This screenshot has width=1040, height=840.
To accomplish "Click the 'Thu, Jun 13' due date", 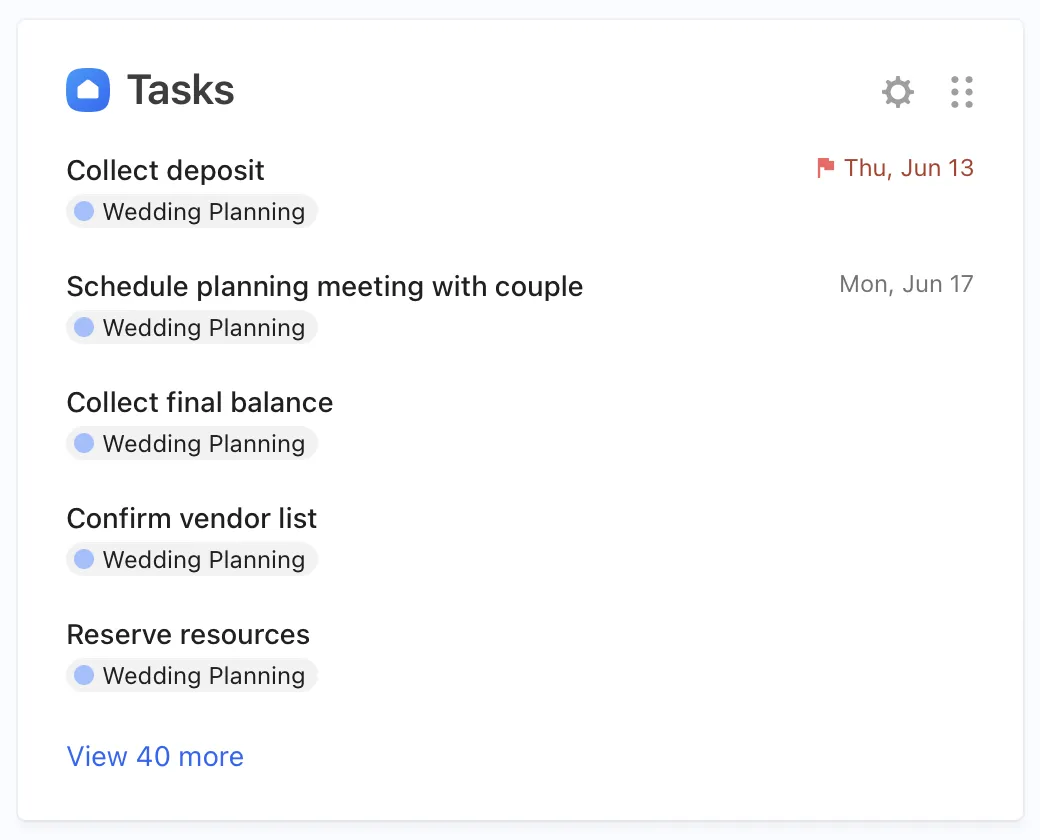I will 908,168.
